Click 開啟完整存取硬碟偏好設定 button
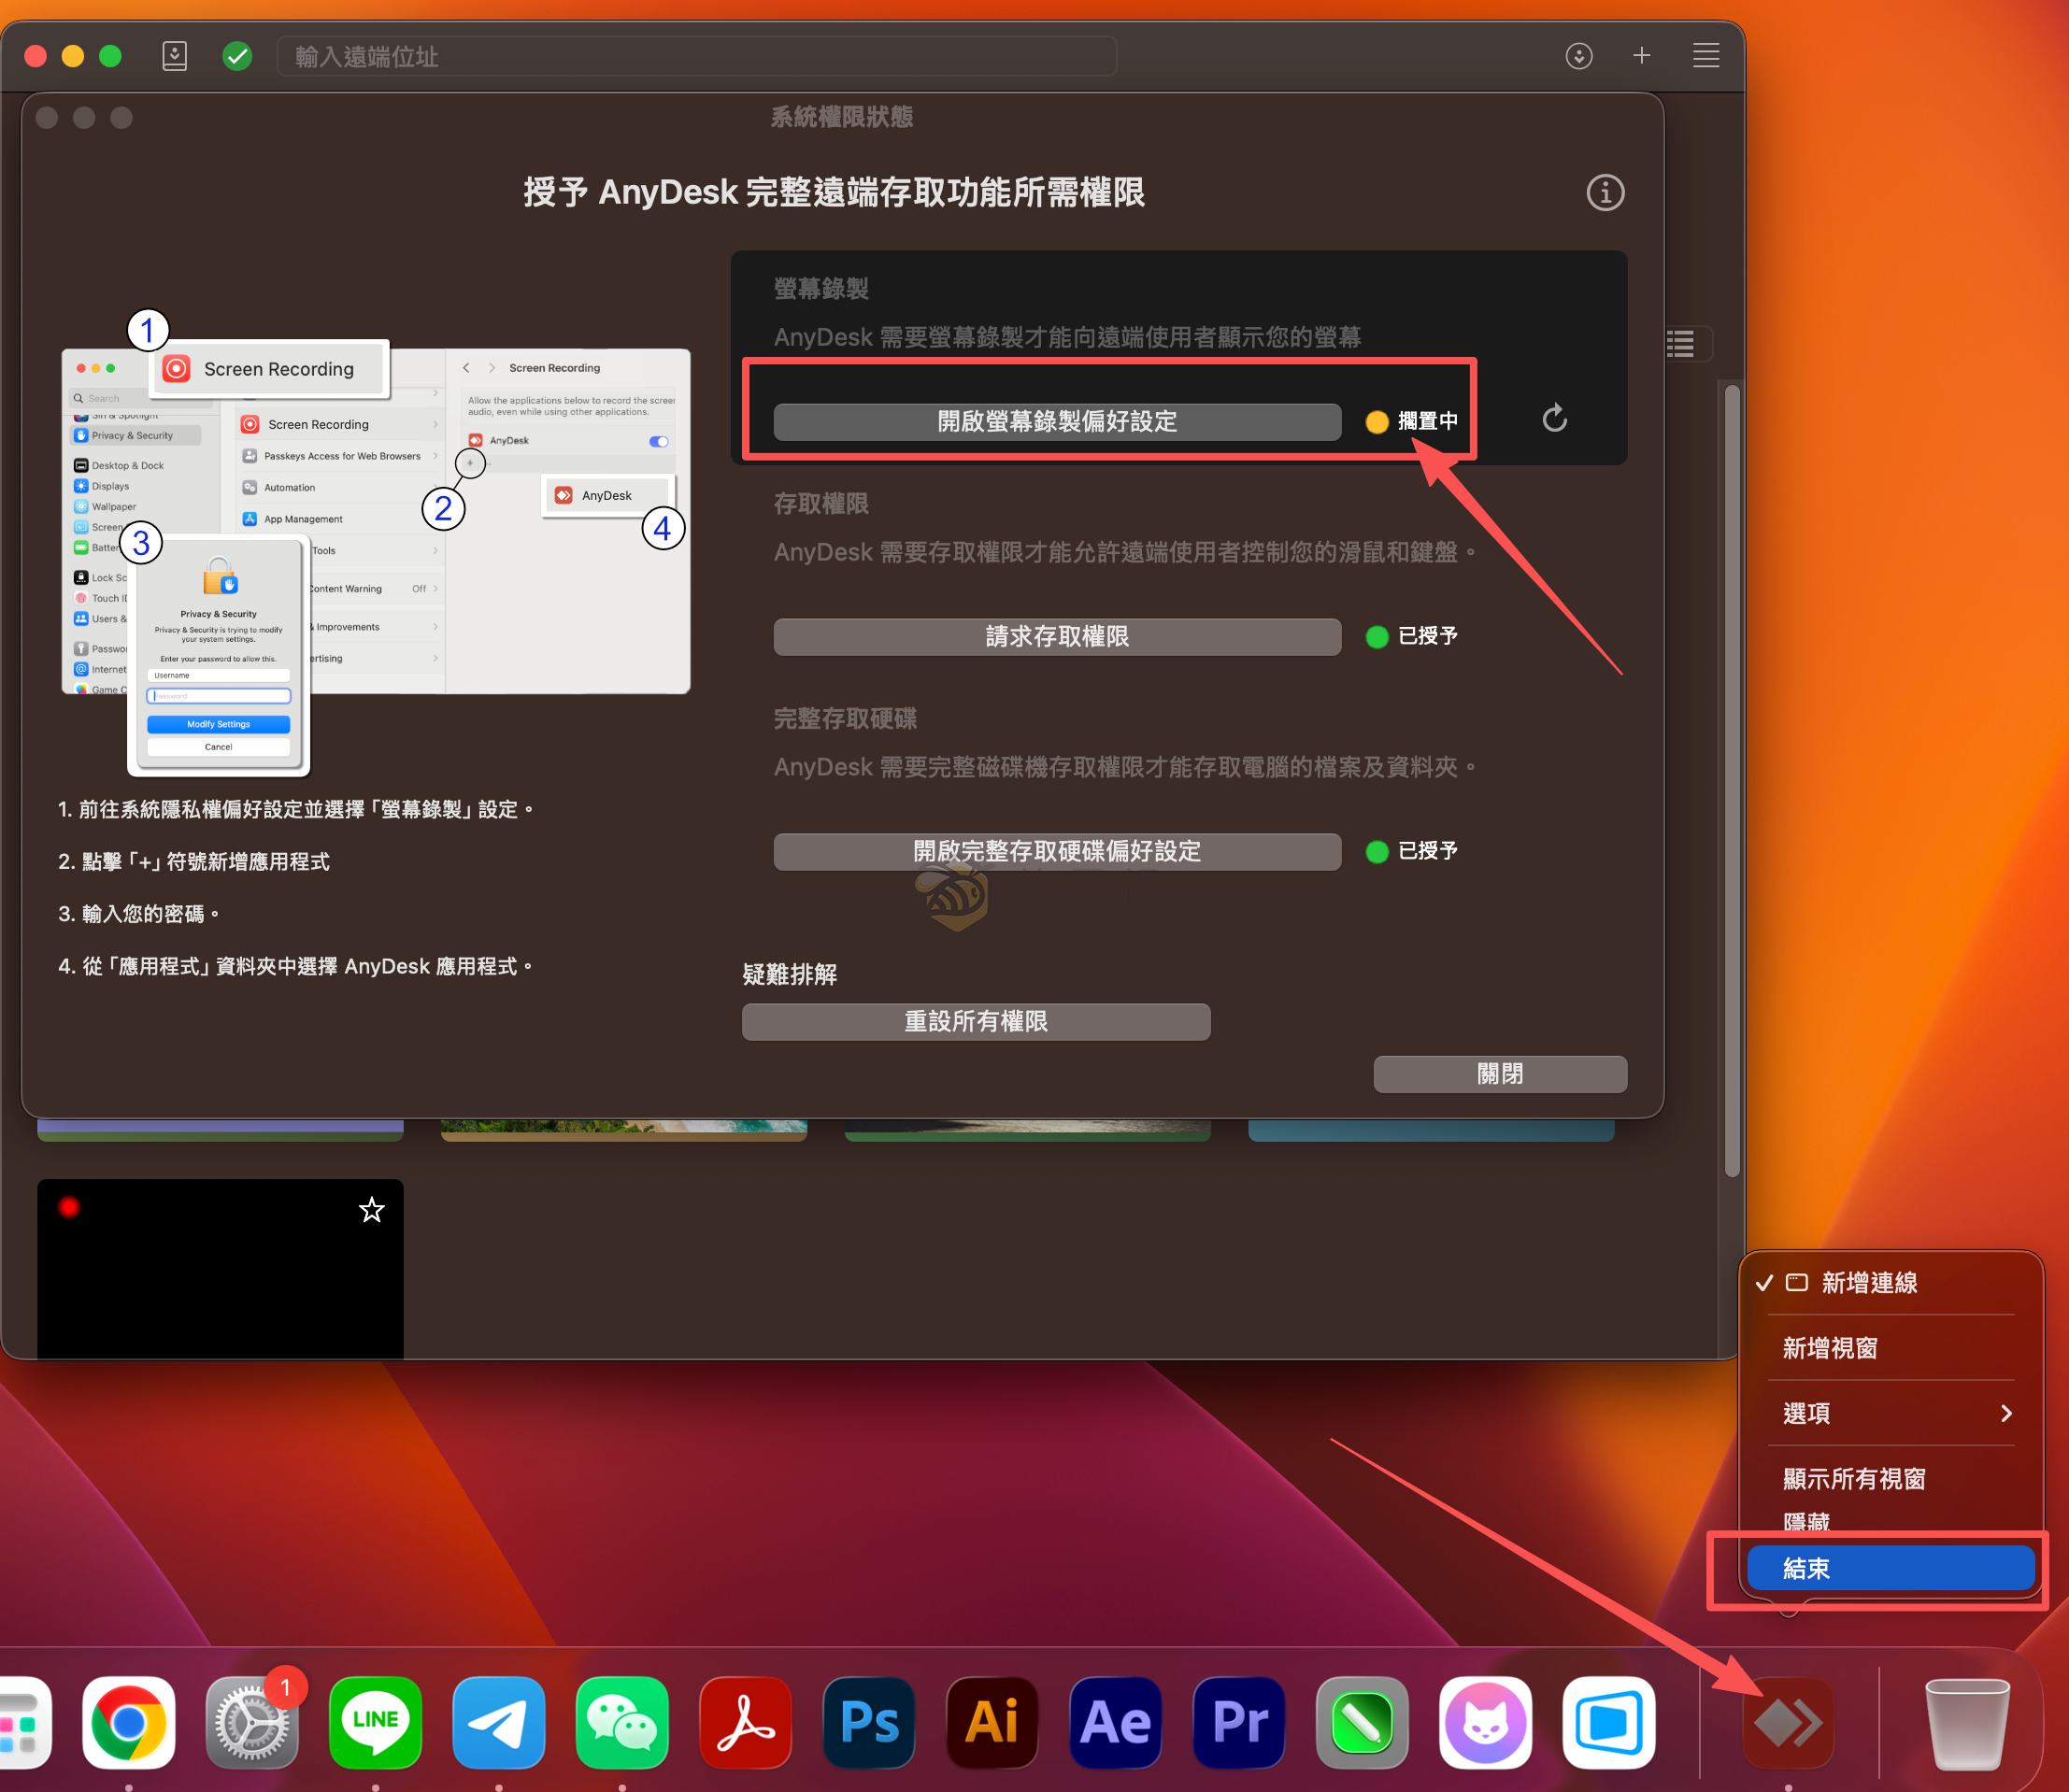Image resolution: width=2069 pixels, height=1792 pixels. (x=1057, y=852)
